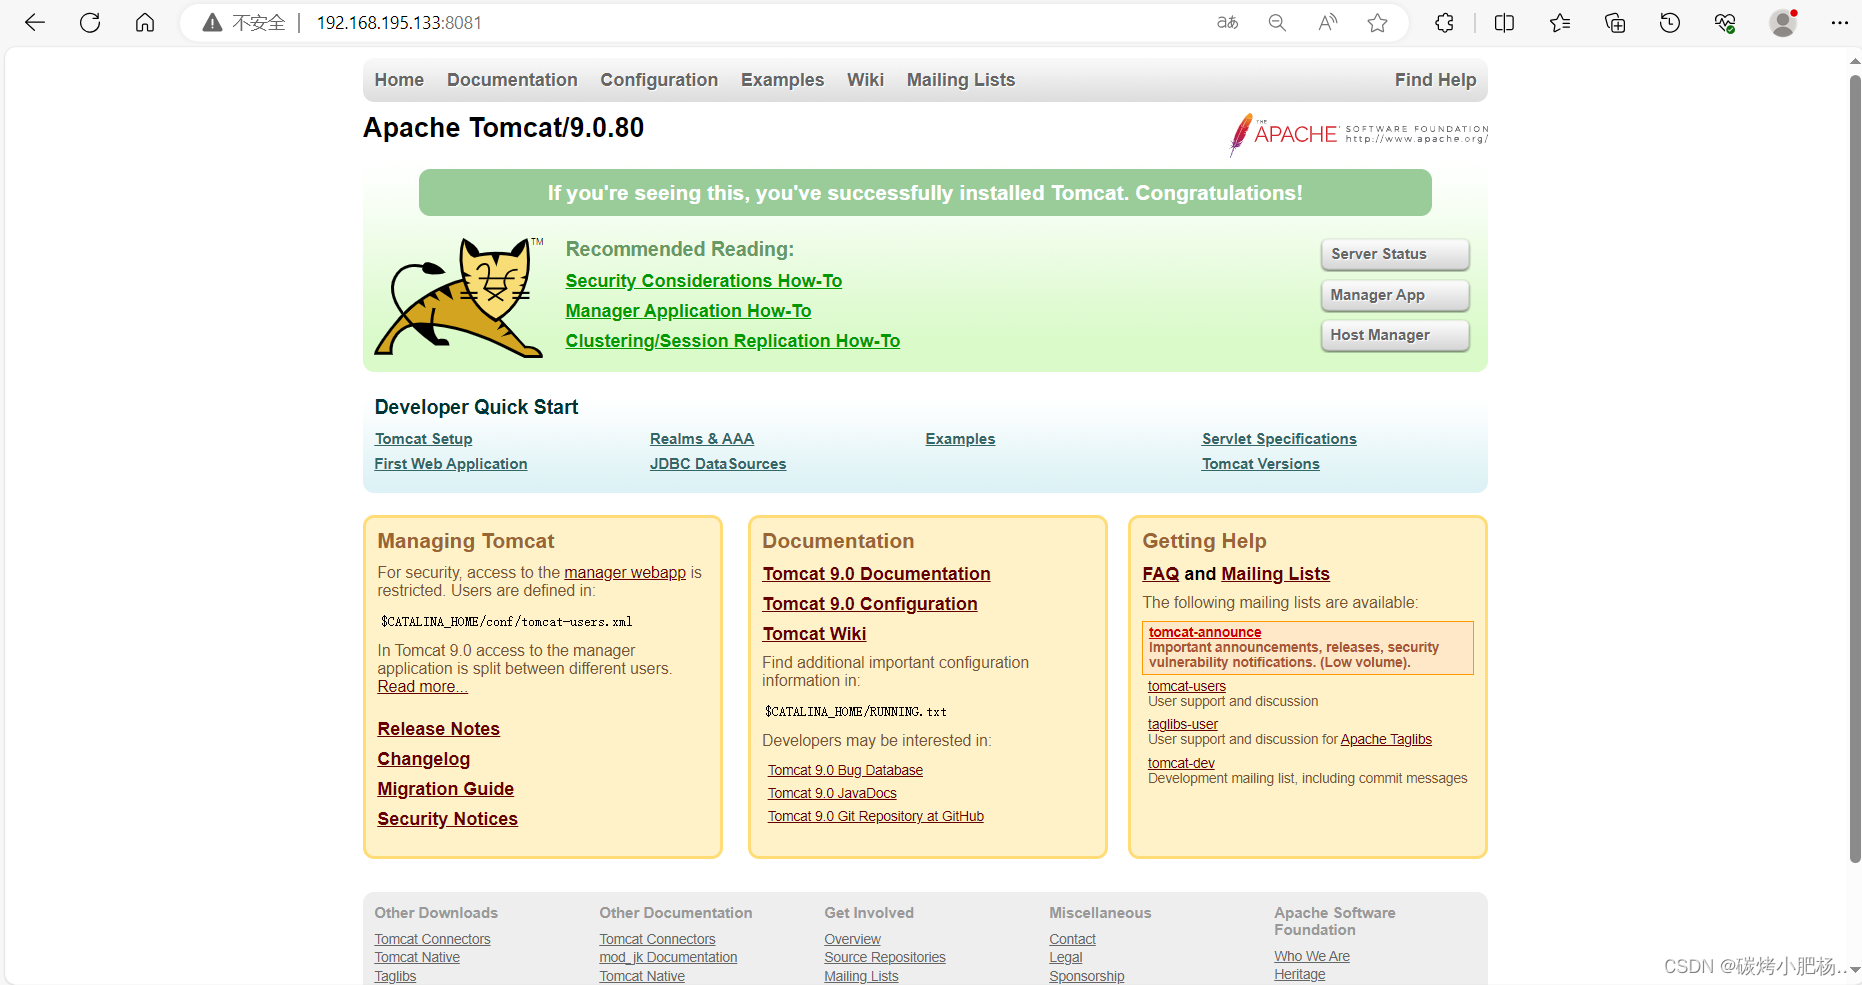Open the favorites list icon

pyautogui.click(x=1560, y=23)
